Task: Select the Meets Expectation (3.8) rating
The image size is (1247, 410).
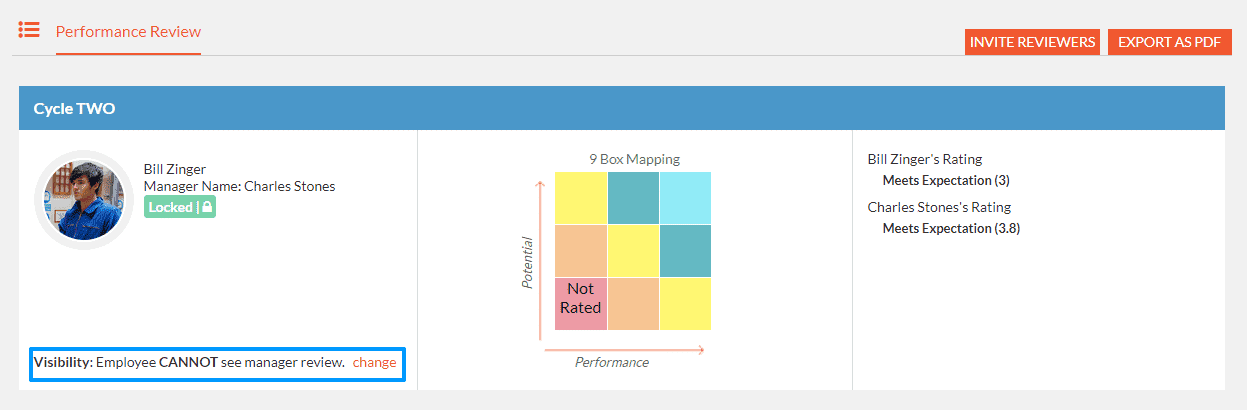Action: pyautogui.click(x=951, y=228)
